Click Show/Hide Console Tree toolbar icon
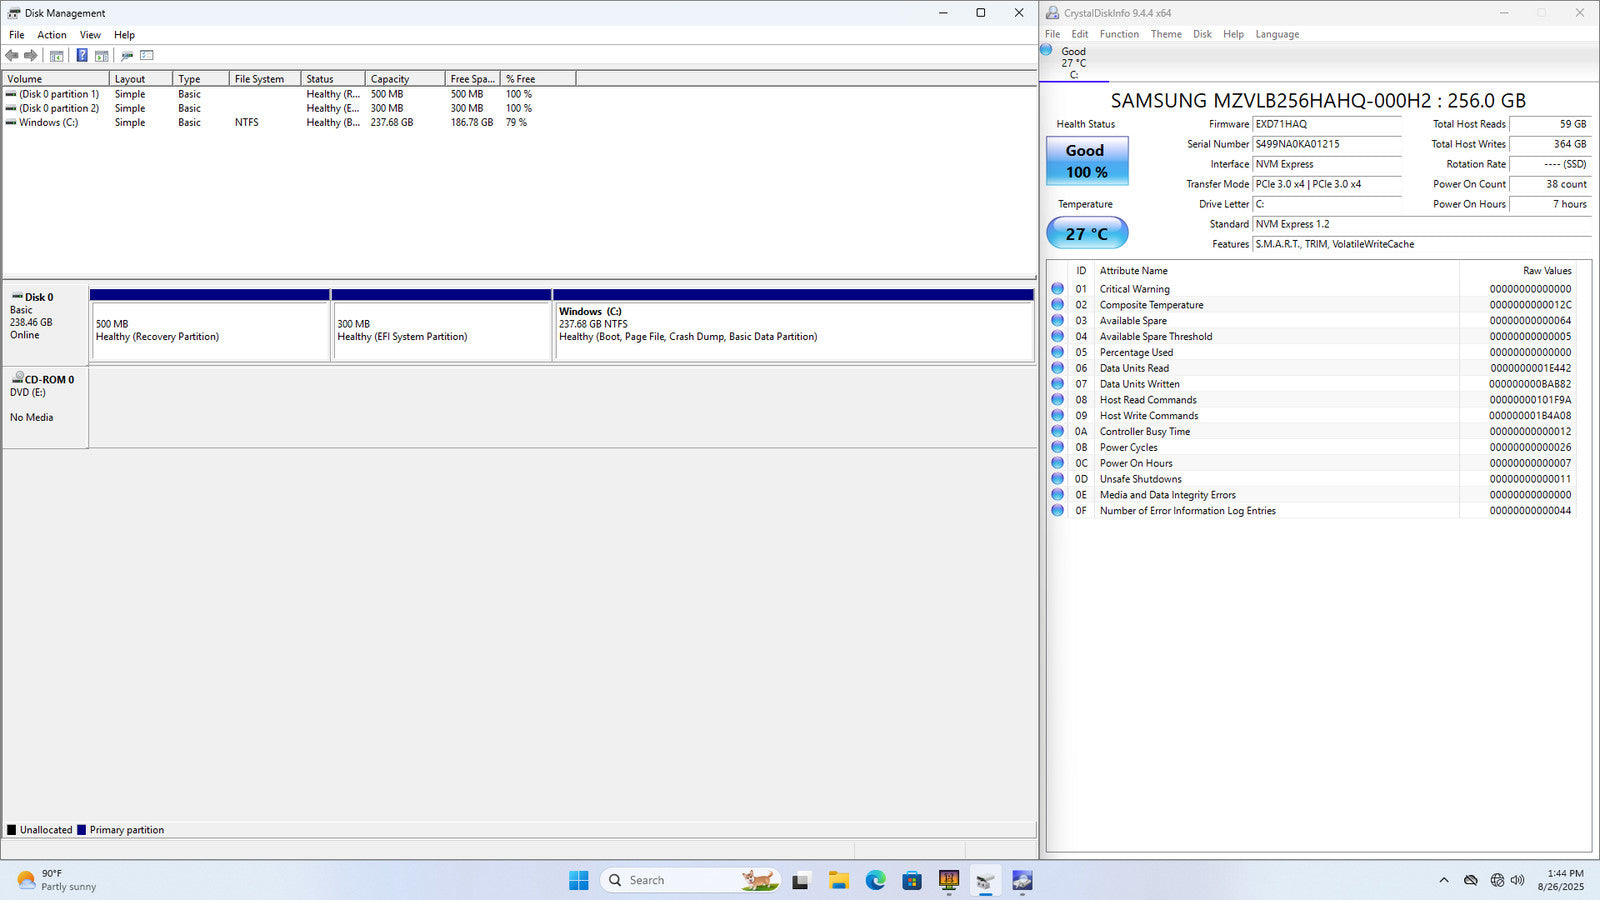Viewport: 1600px width, 900px height. pyautogui.click(x=57, y=56)
